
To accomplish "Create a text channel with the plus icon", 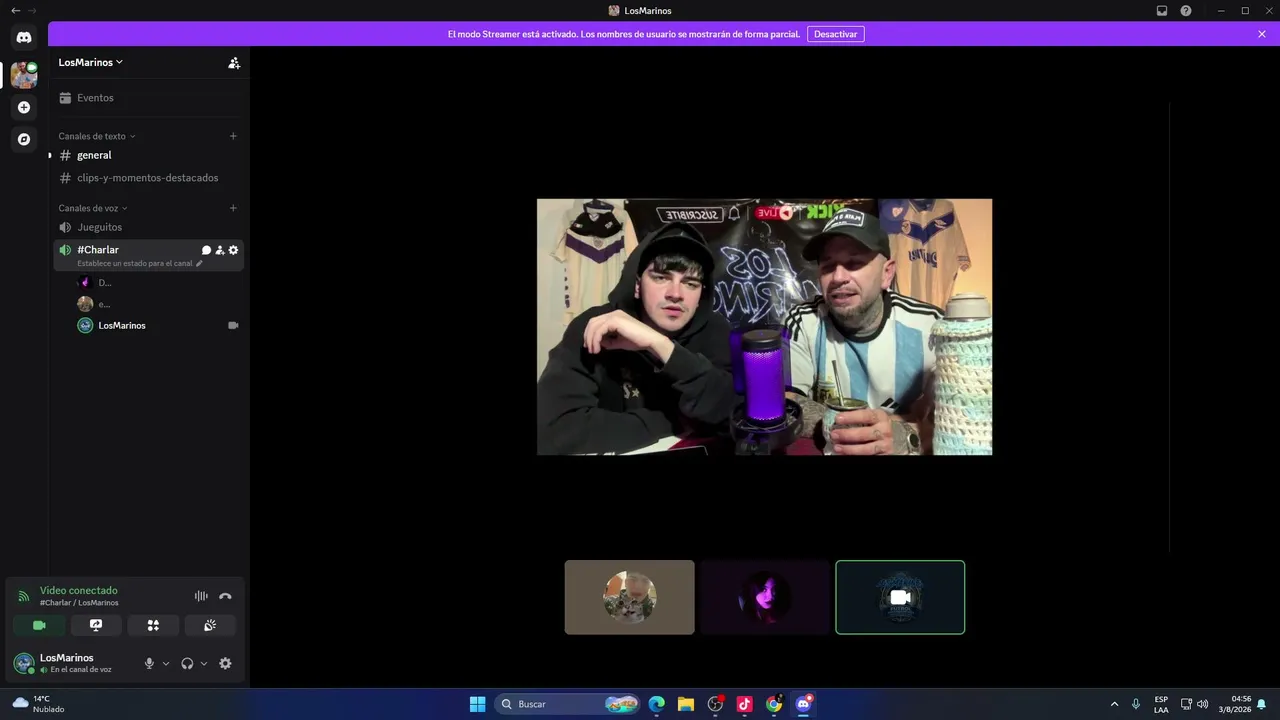I will tap(233, 136).
